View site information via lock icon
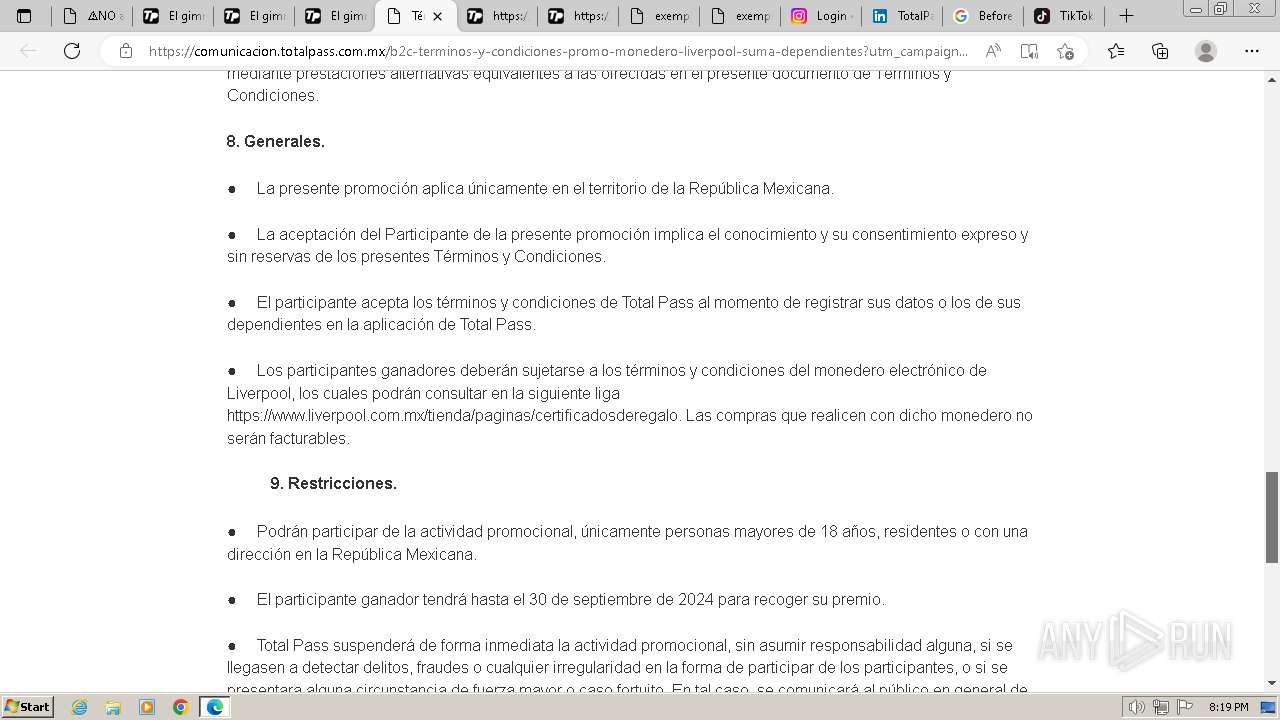1280x720 pixels. (x=126, y=51)
